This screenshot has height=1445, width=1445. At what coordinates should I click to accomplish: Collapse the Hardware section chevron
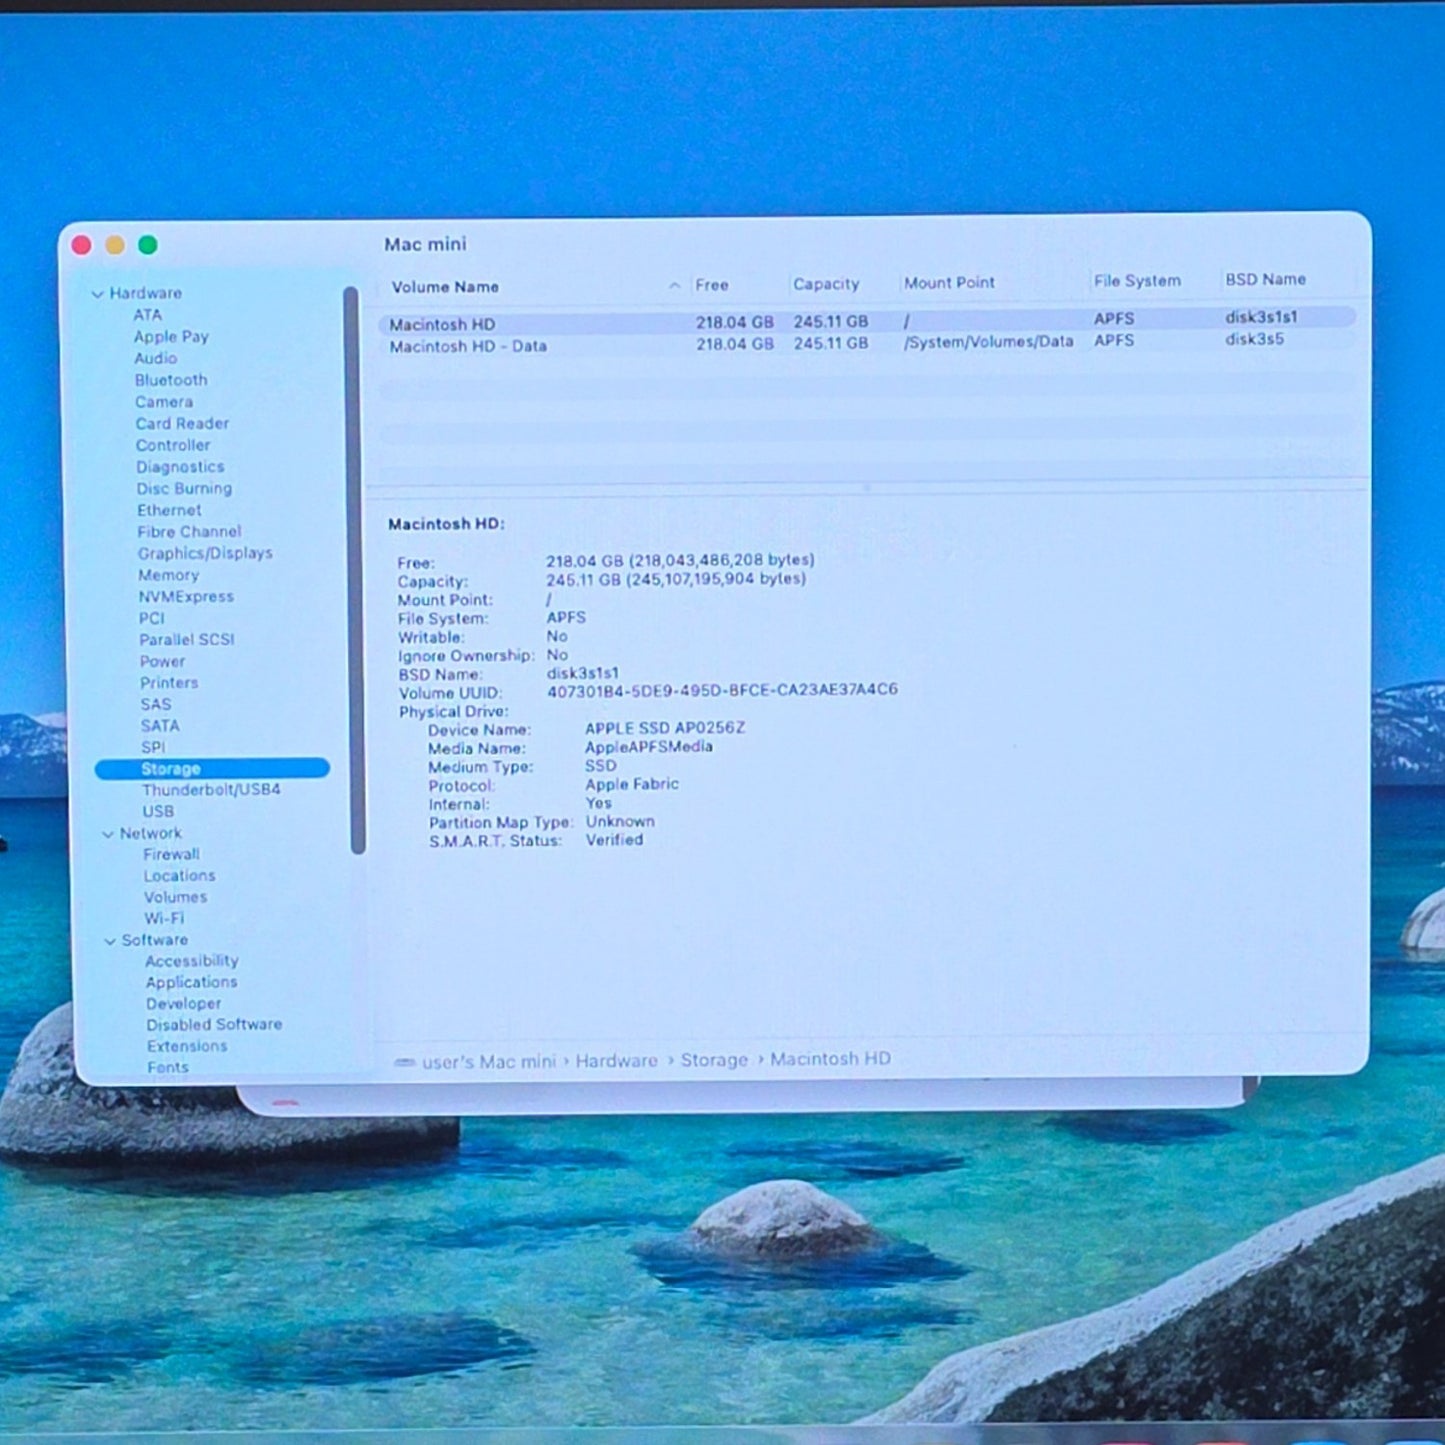click(97, 294)
